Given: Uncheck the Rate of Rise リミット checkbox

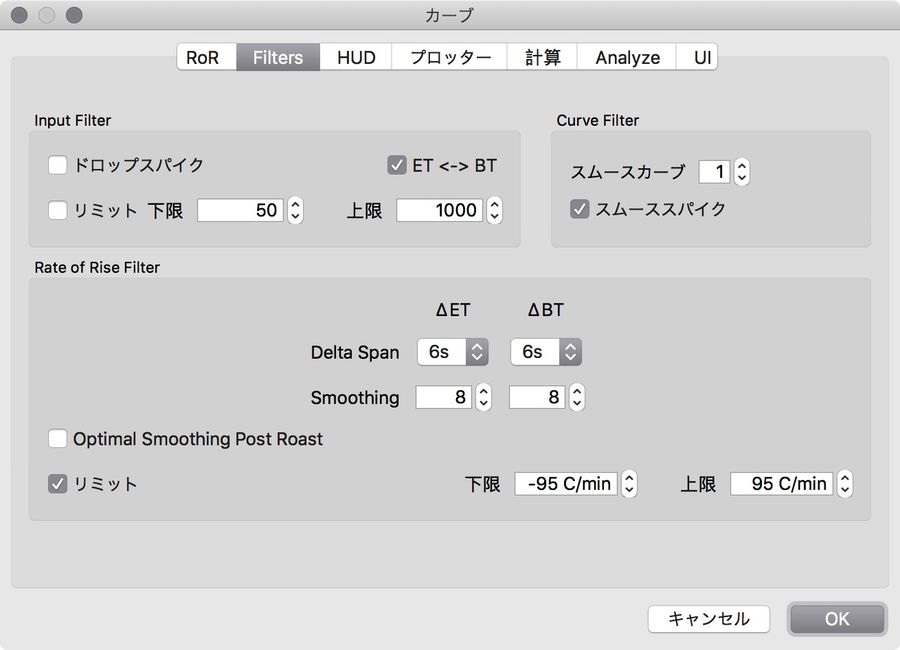Looking at the screenshot, I should [57, 483].
